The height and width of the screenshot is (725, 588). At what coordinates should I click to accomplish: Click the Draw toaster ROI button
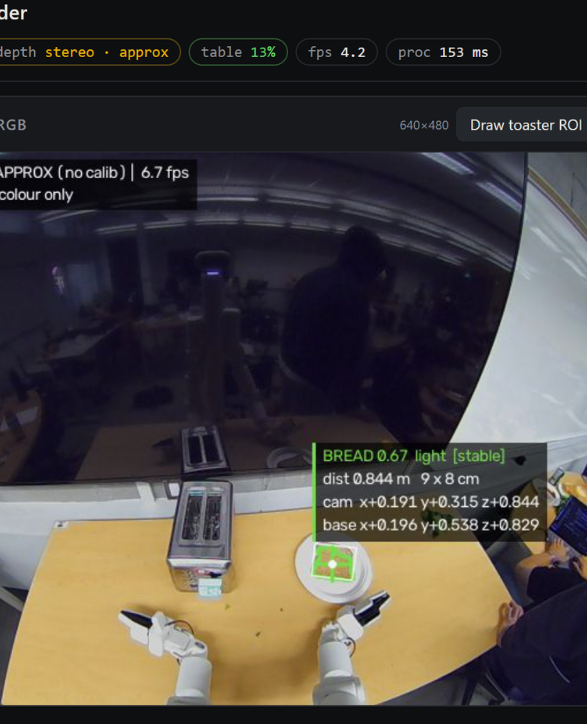pyautogui.click(x=522, y=125)
